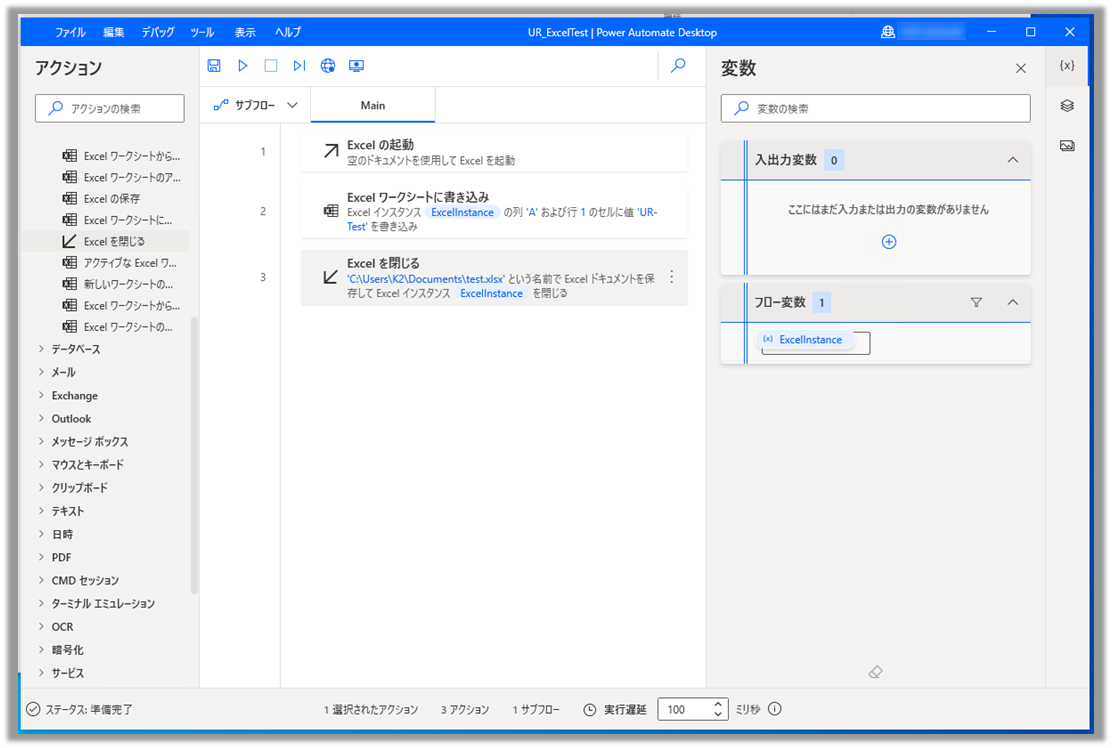The height and width of the screenshot is (748, 1112).
Task: Open the account environment icon in title bar
Action: [x=887, y=32]
